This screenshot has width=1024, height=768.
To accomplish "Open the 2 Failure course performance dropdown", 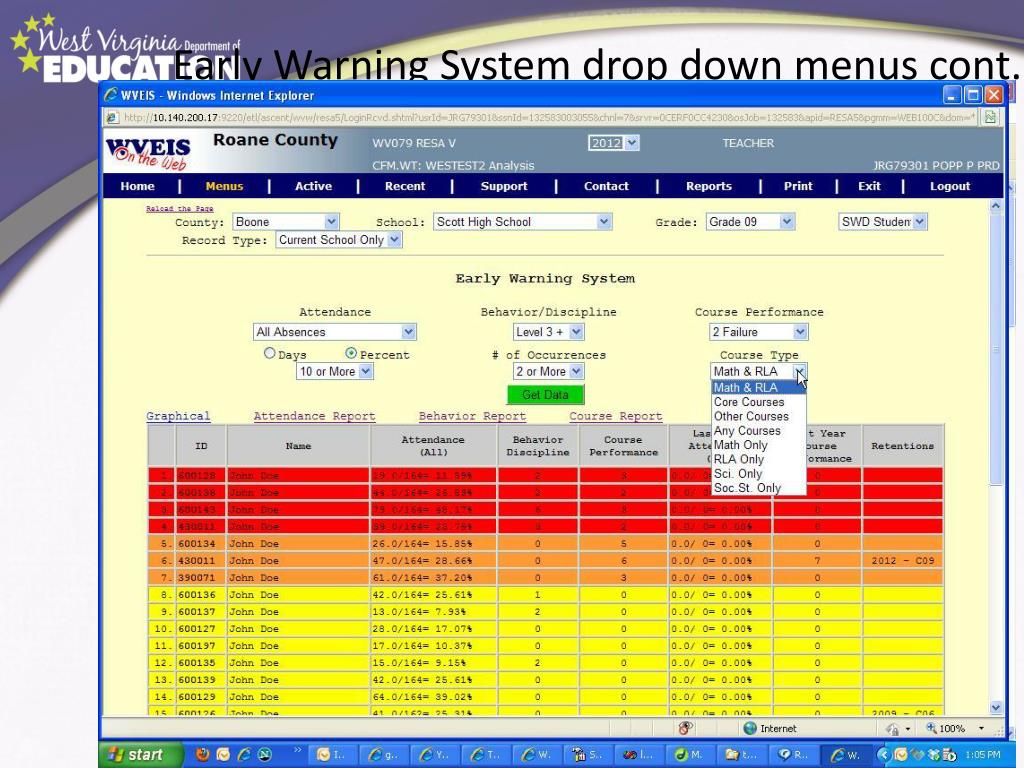I will coord(759,332).
